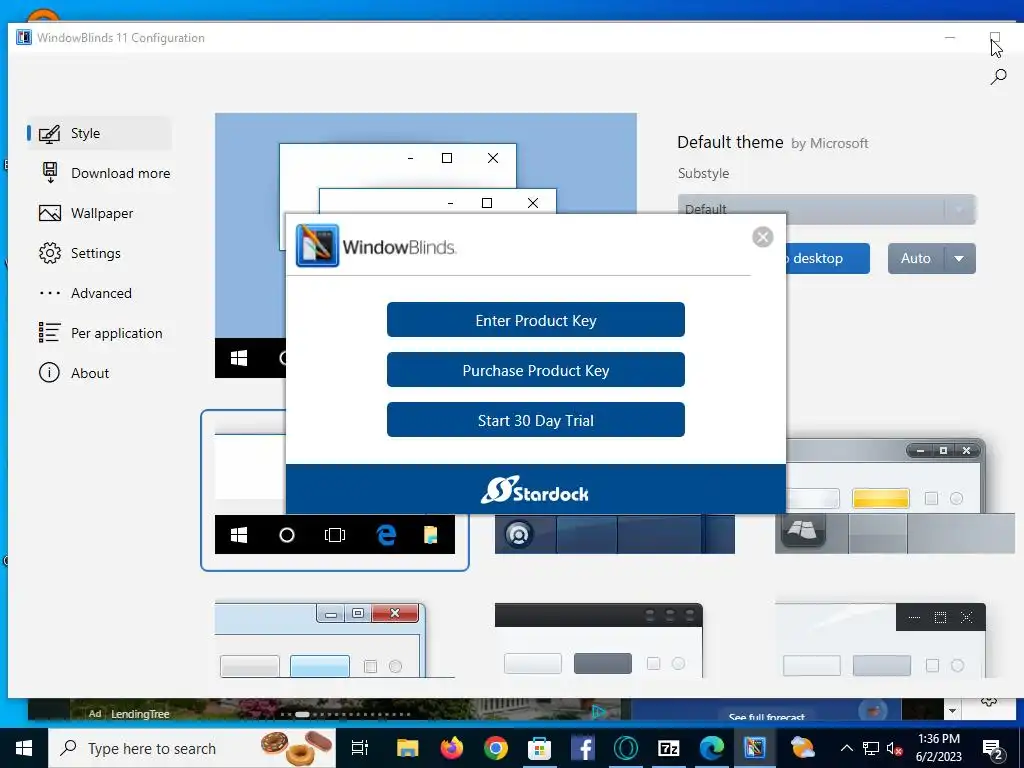This screenshot has height=768, width=1024.
Task: Select Per application in sidebar
Action: coord(99,333)
